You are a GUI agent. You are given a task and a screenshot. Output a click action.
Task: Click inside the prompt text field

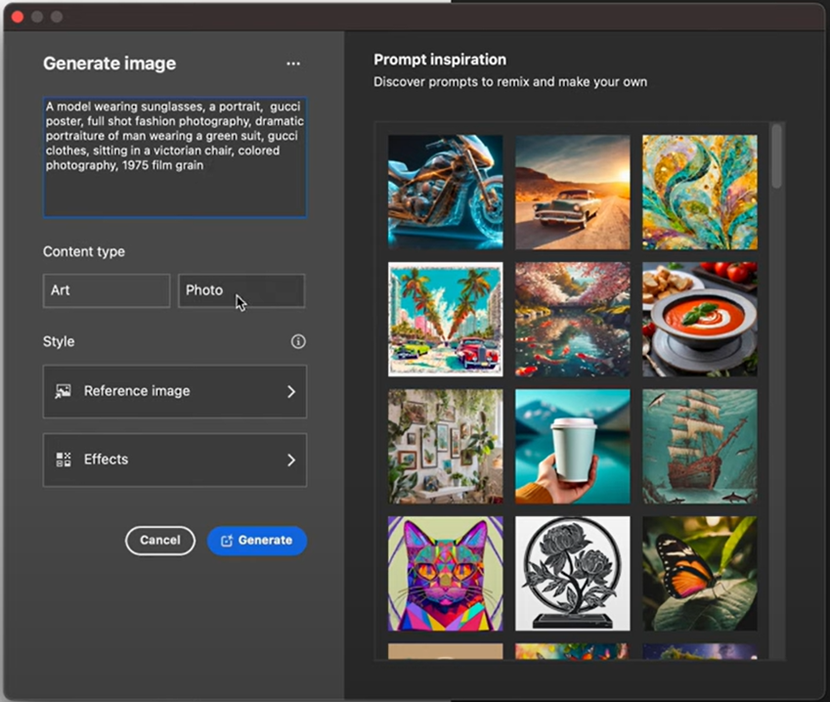174,155
